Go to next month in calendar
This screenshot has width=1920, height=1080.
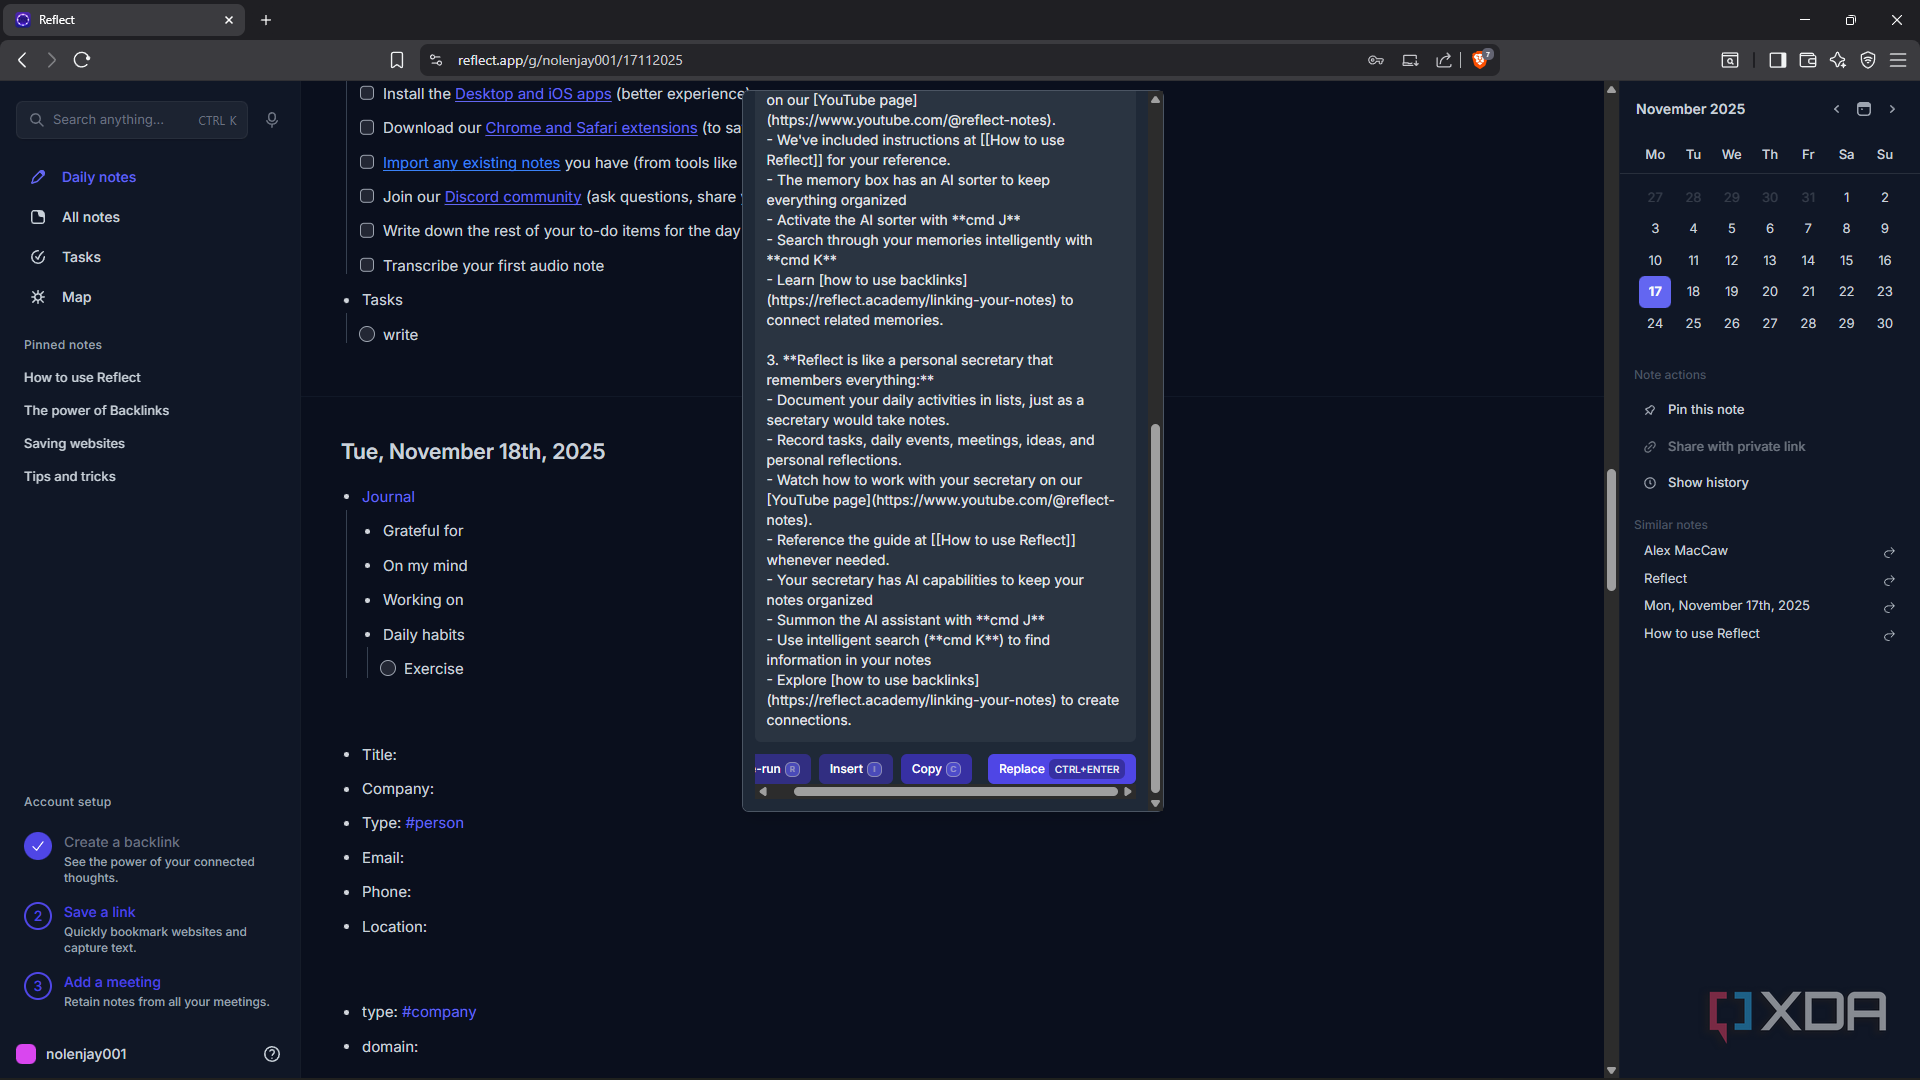(1892, 109)
